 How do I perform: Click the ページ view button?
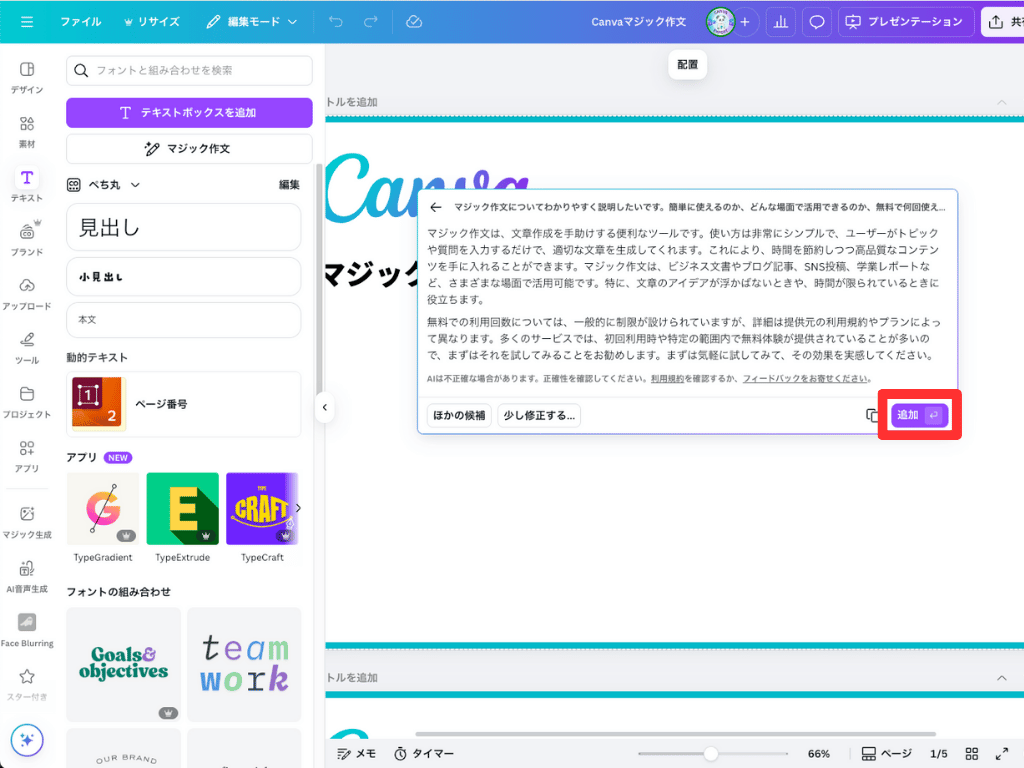[886, 754]
